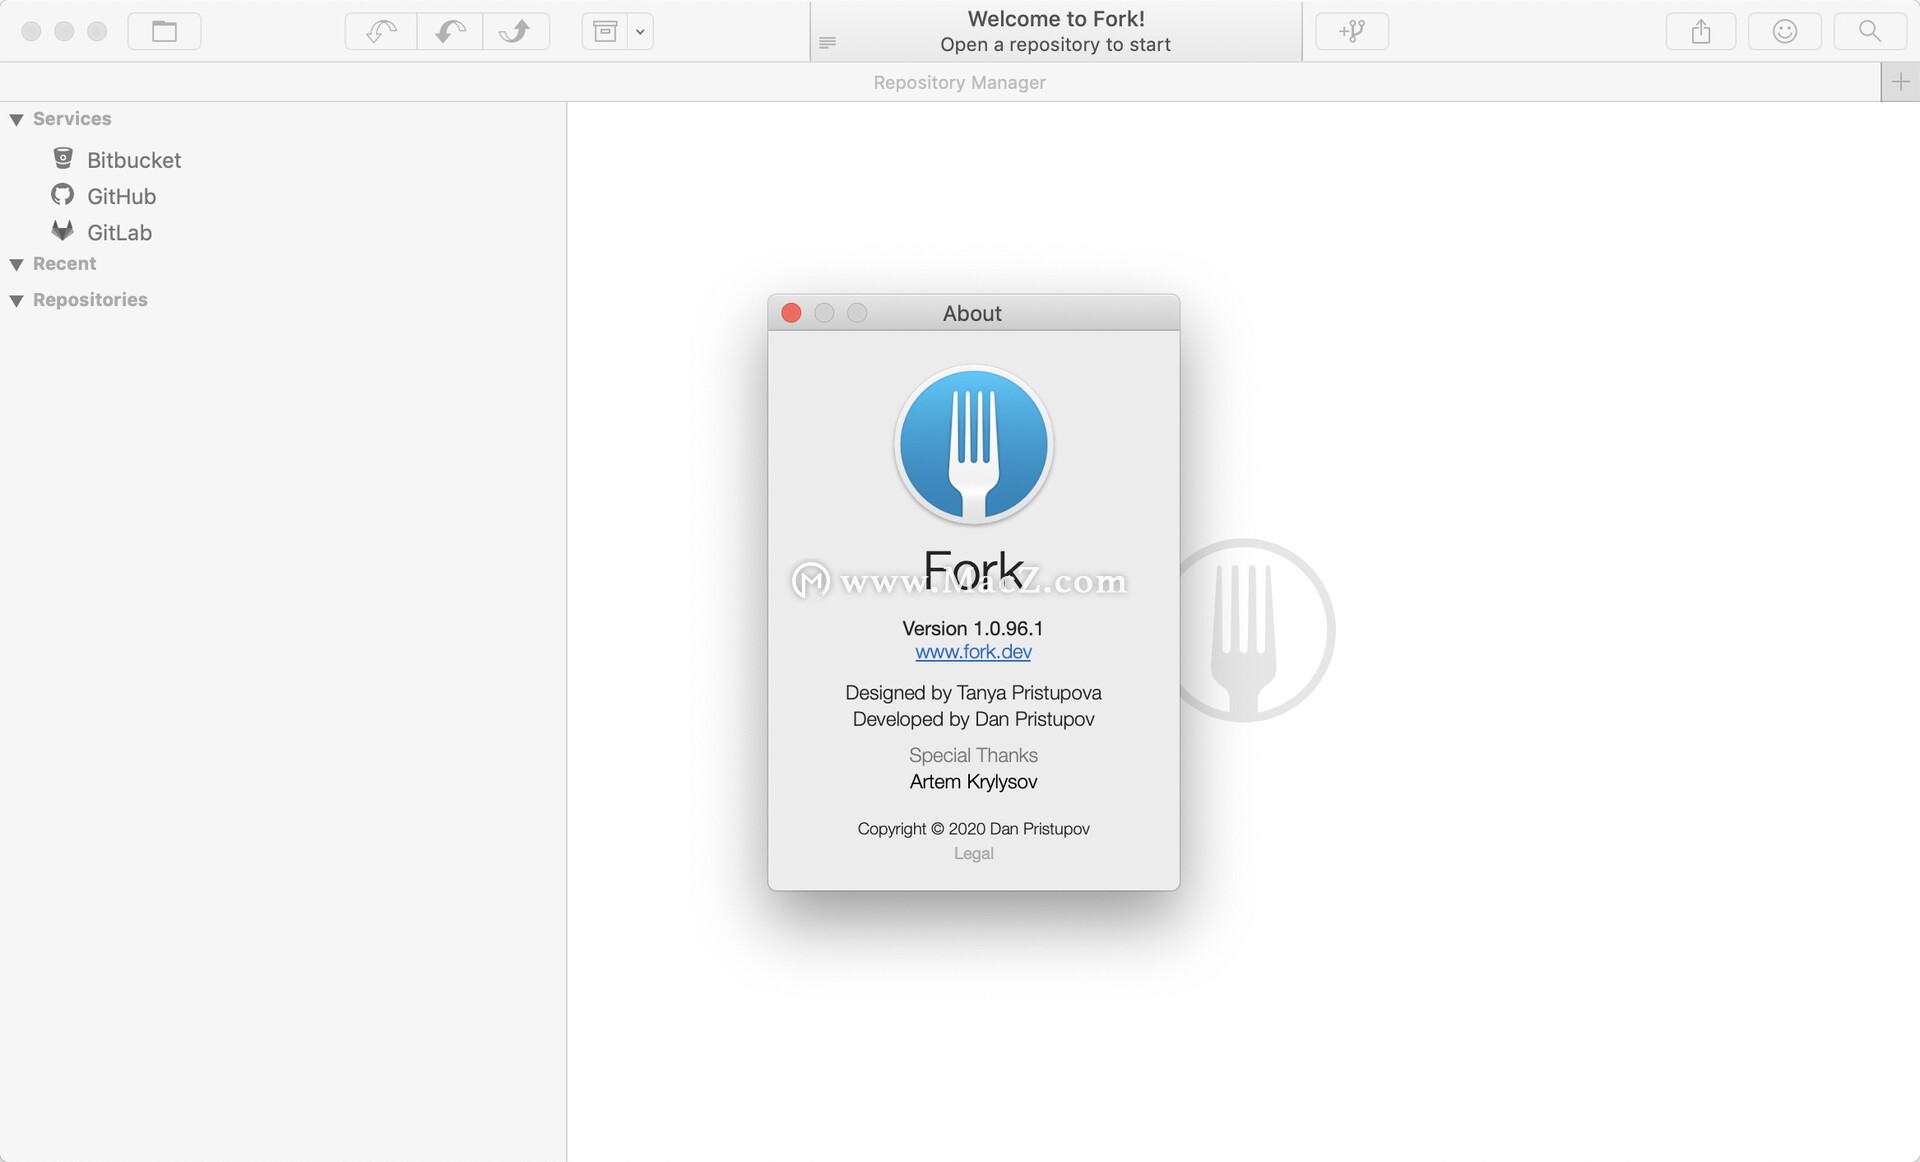Click the lines icon beside Welcome title

pyautogui.click(x=827, y=43)
